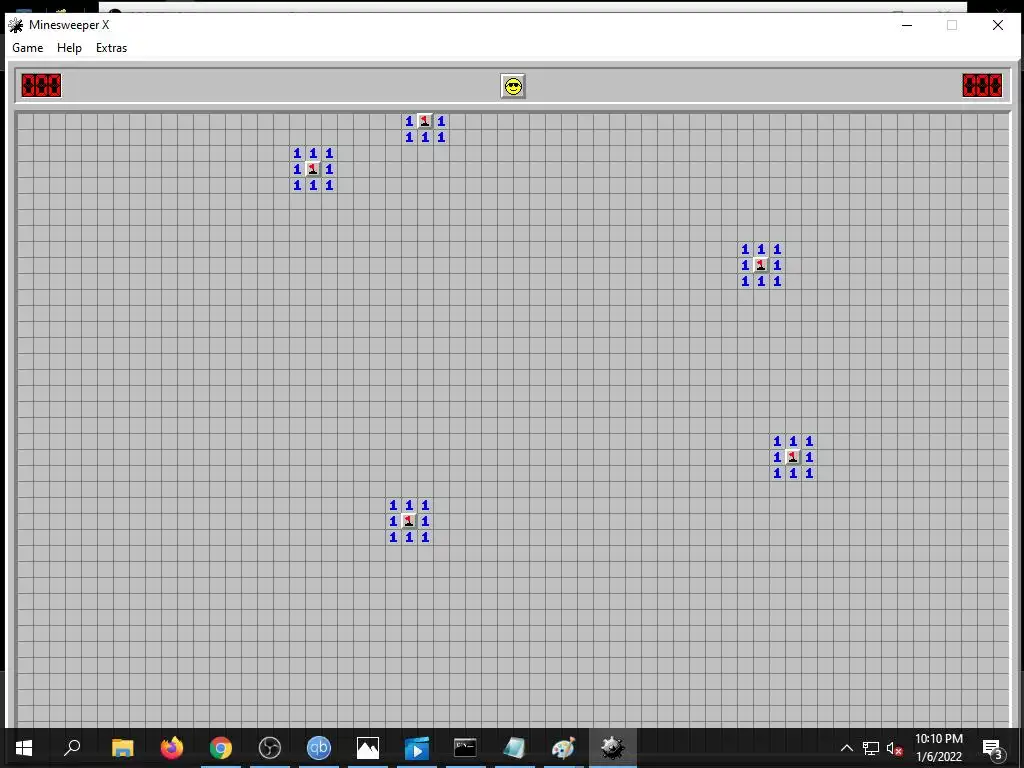Viewport: 1024px width, 768px height.
Task: Click the red timer display
Action: point(982,86)
